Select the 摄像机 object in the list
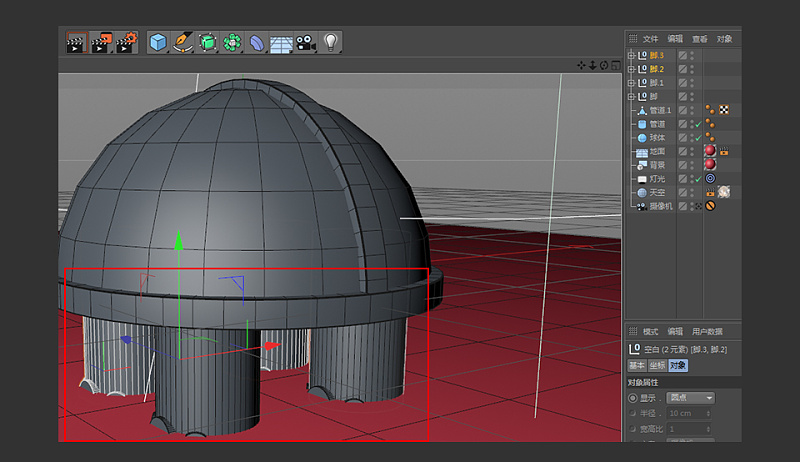This screenshot has width=800, height=462. 661,205
